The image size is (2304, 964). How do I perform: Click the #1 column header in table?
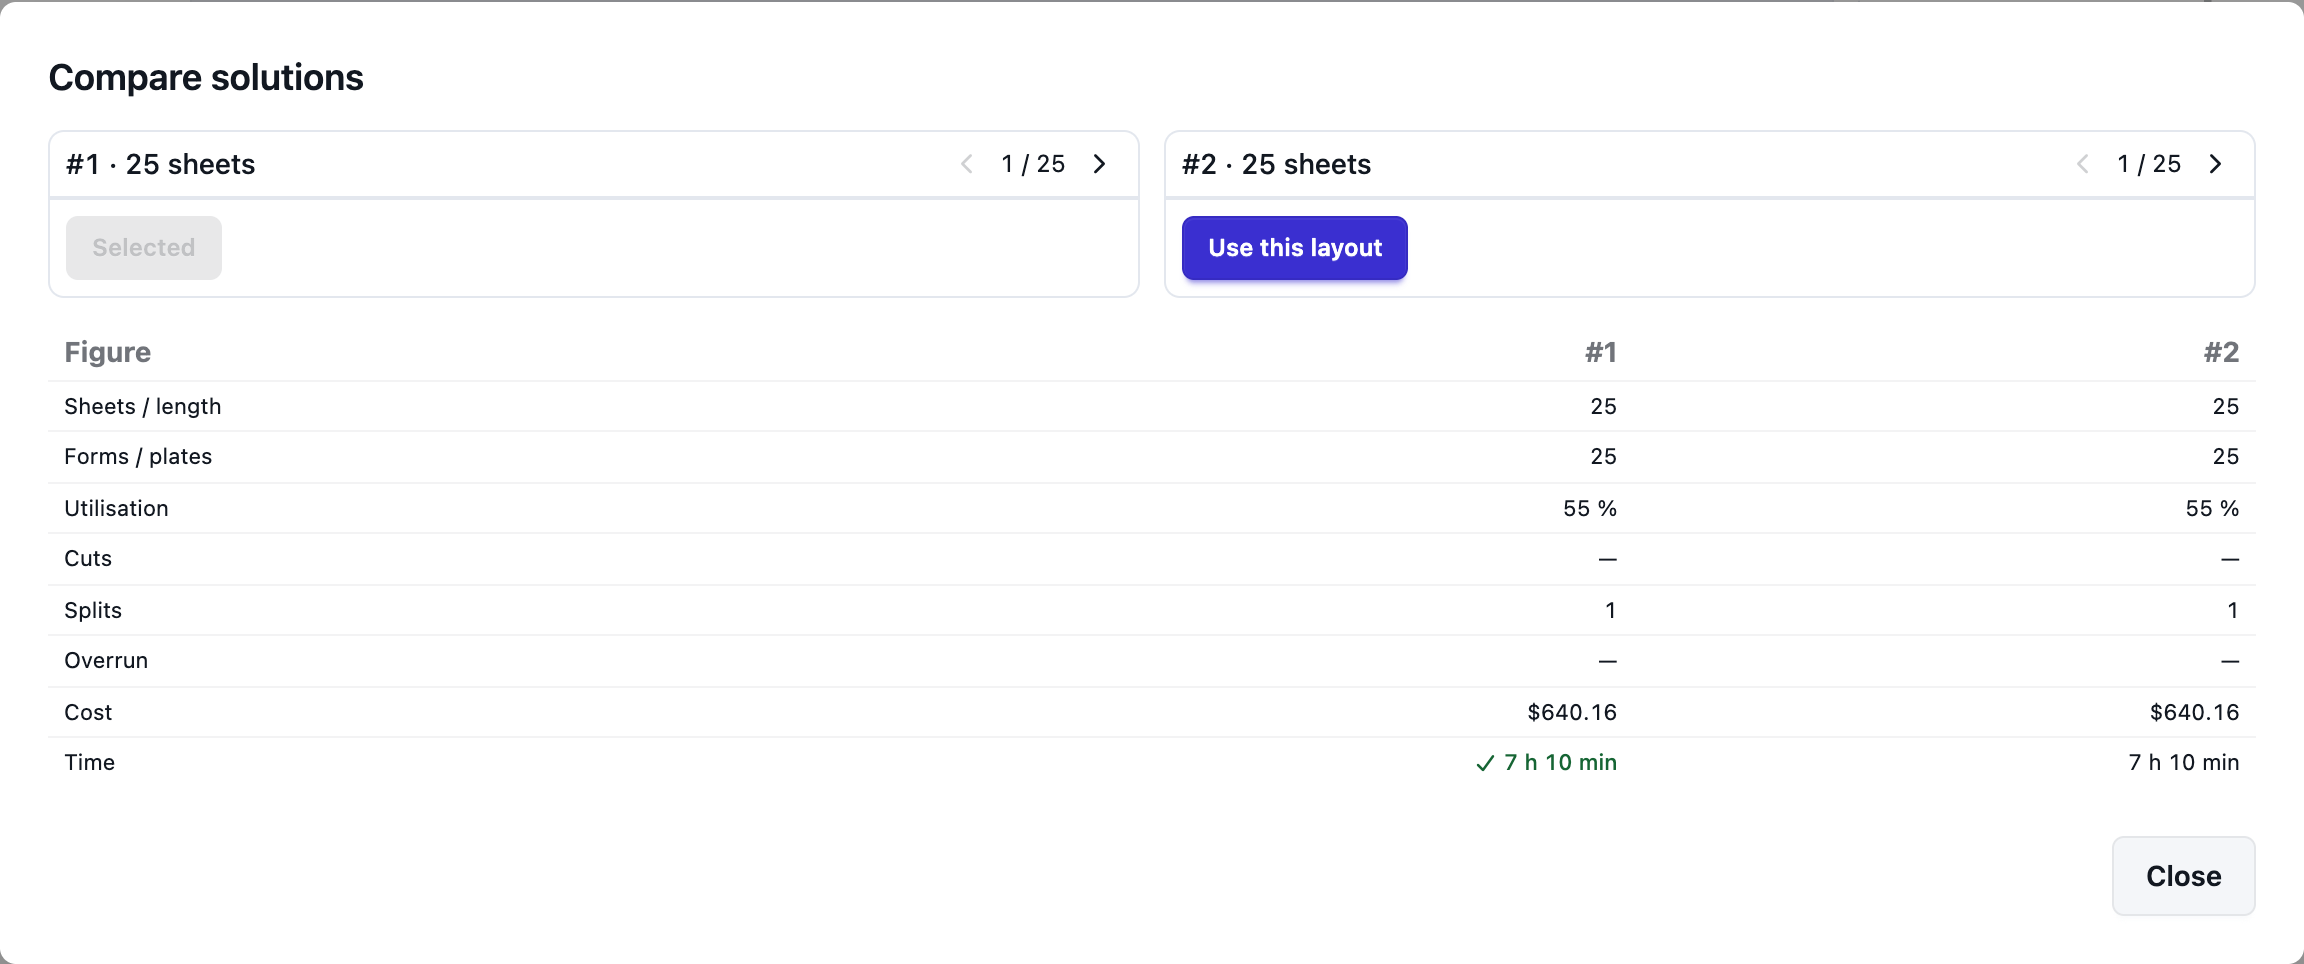1600,352
